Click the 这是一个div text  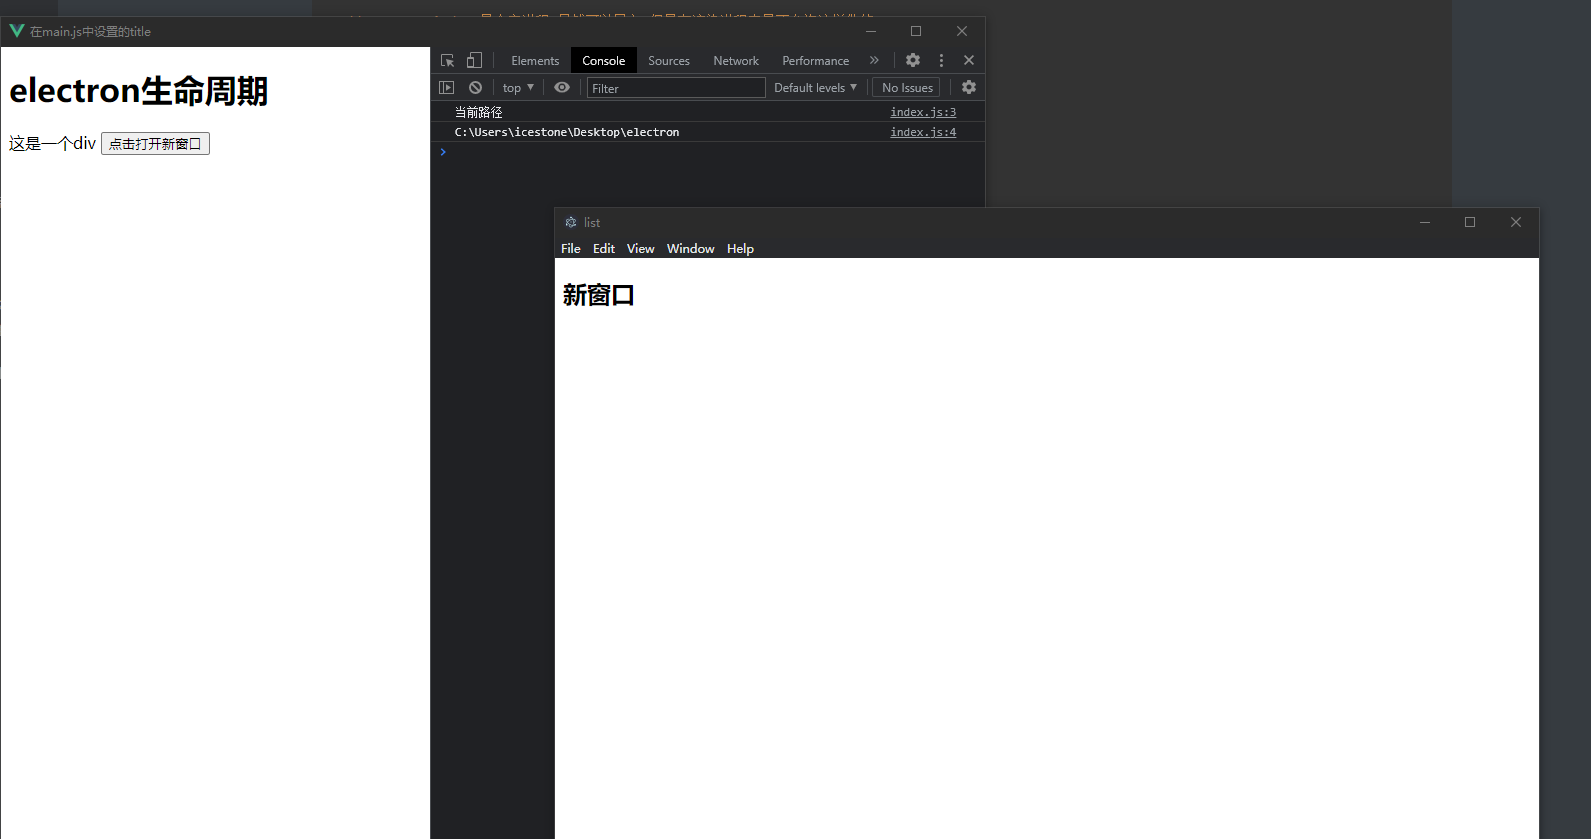click(53, 144)
